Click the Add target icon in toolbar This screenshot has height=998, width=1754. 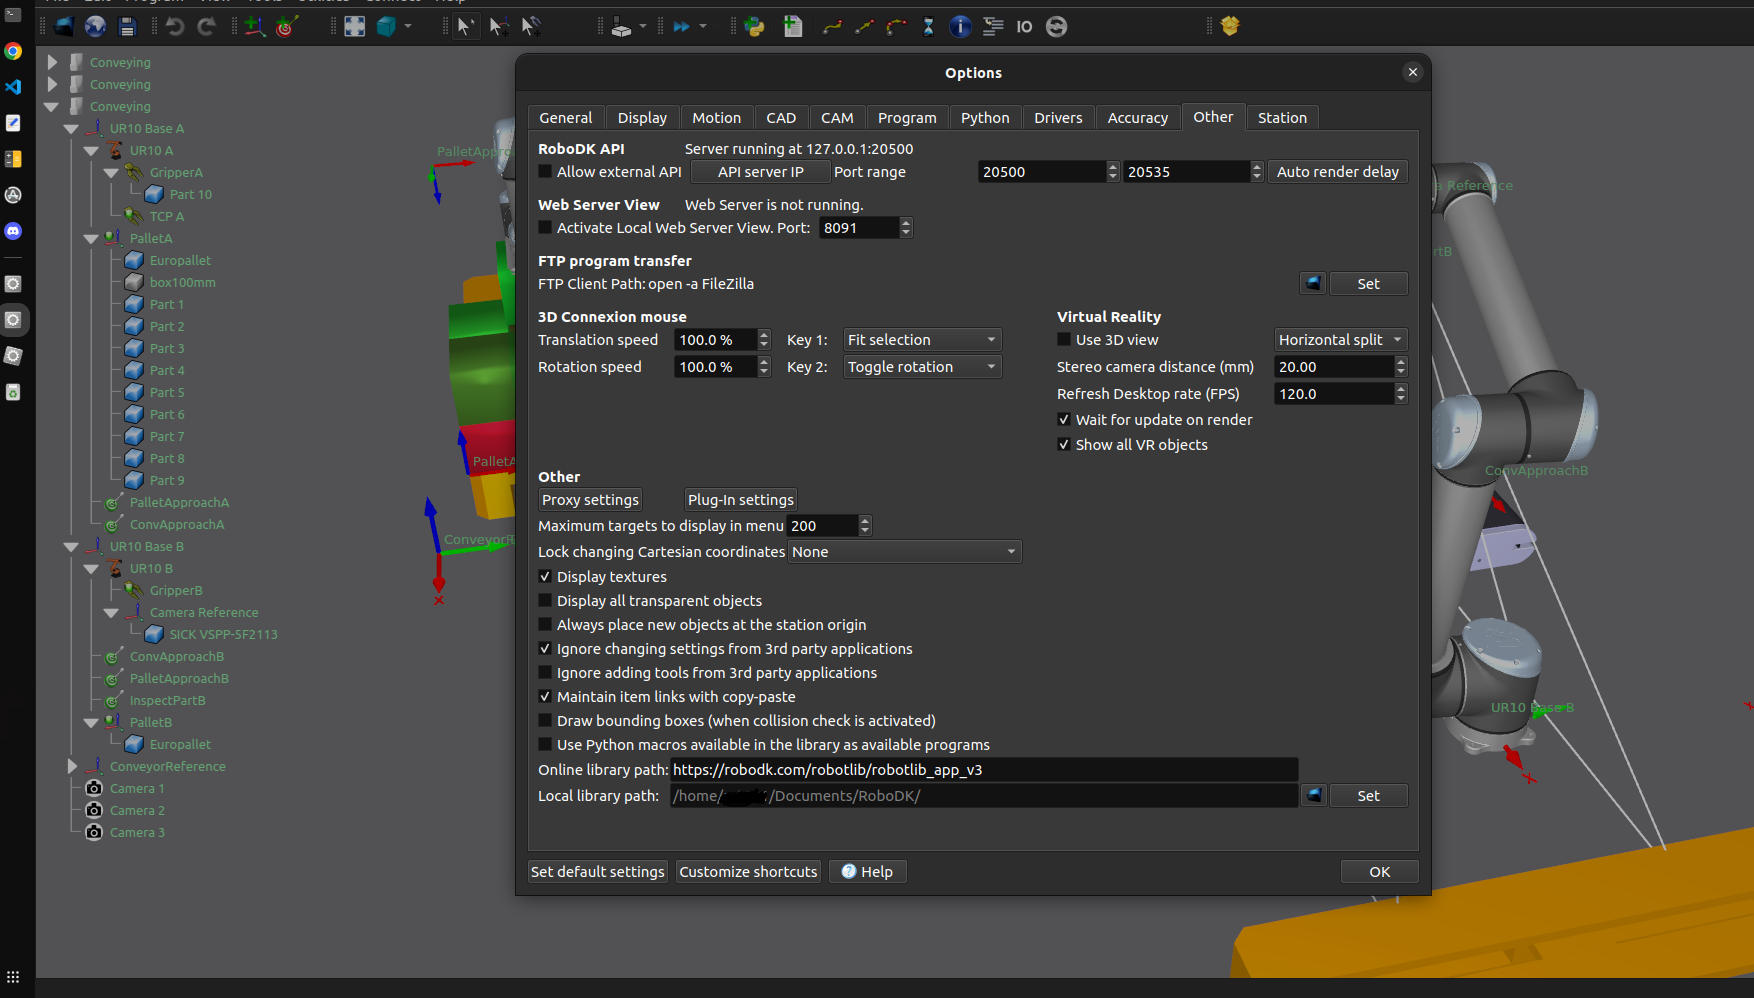click(287, 27)
